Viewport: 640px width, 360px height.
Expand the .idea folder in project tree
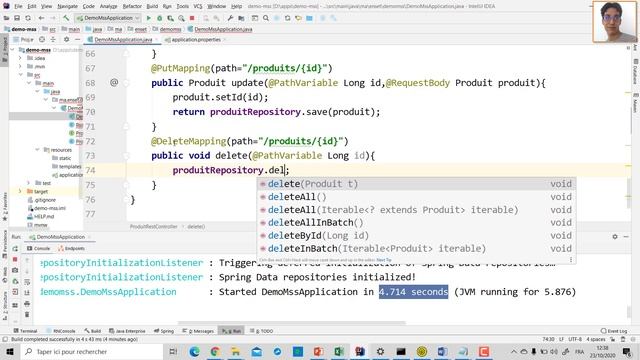(x=20, y=58)
